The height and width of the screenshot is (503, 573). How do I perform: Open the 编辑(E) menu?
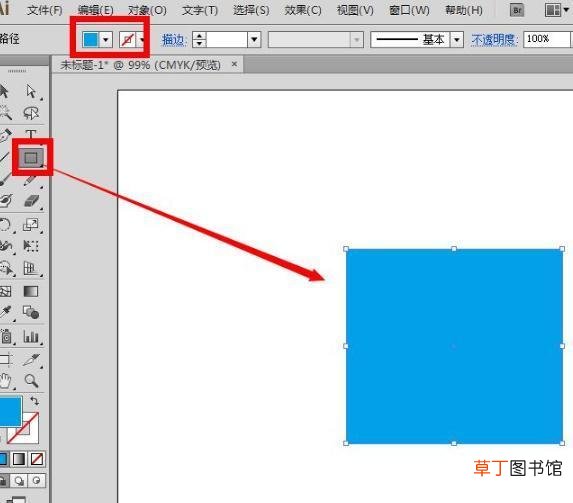(95, 10)
